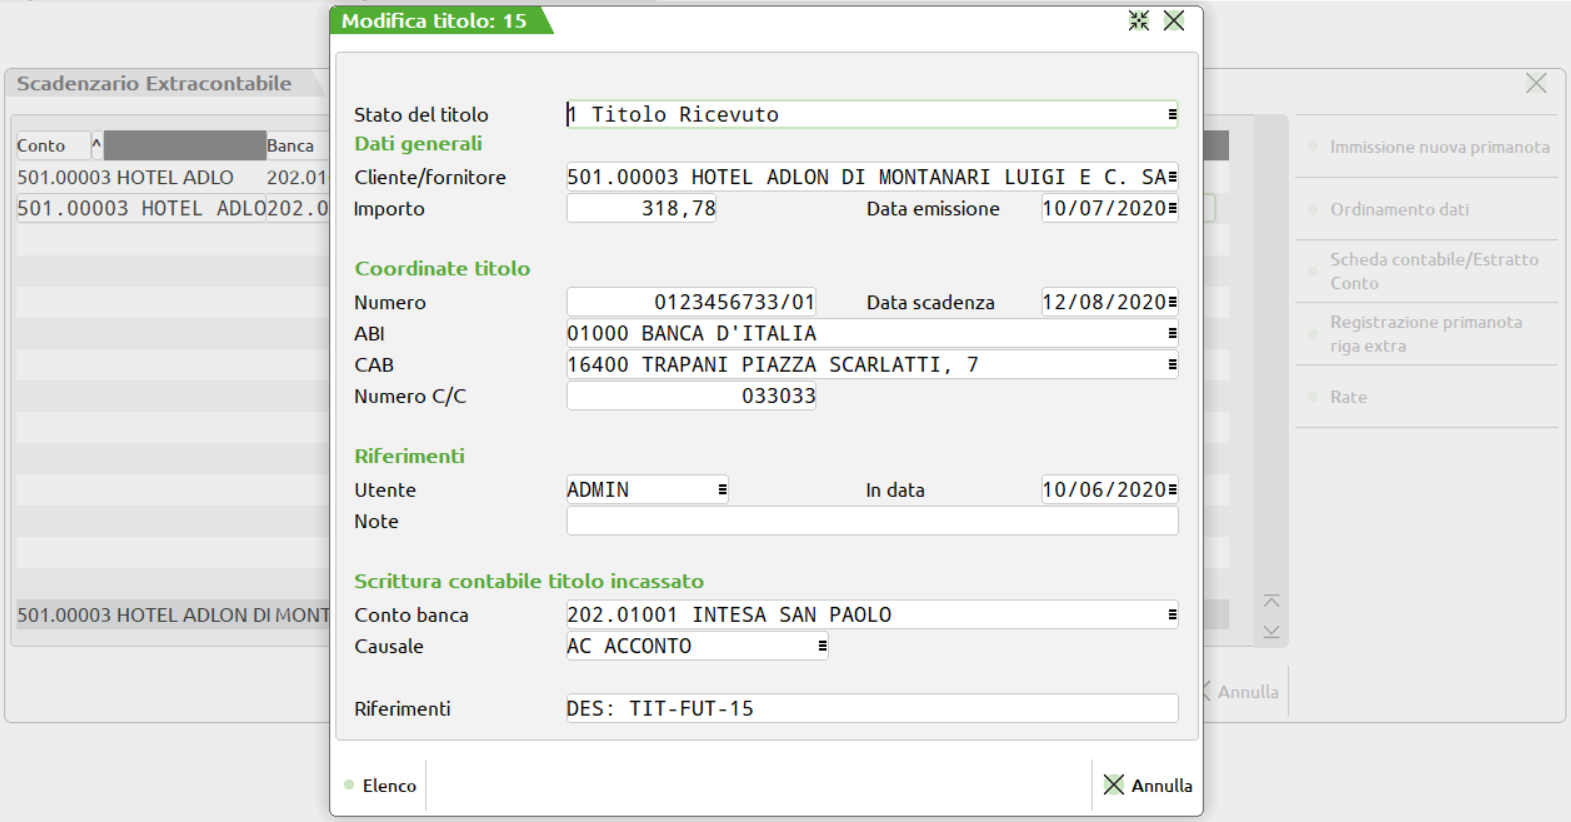Open the Data emissione date picker

coord(1172,209)
